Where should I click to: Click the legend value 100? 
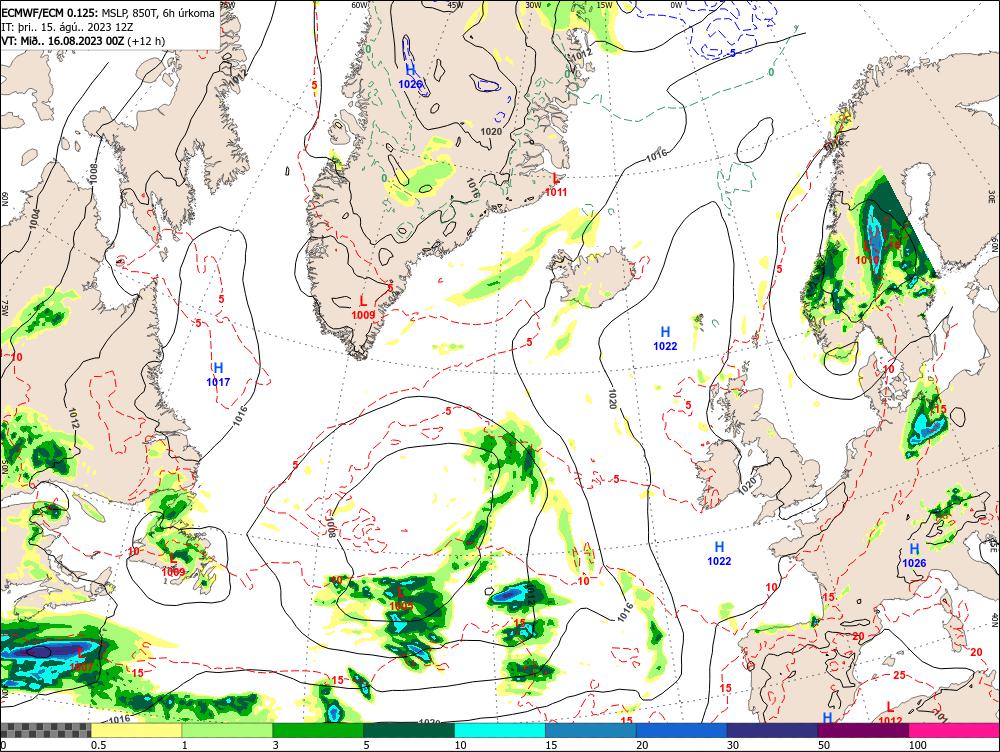[918, 745]
